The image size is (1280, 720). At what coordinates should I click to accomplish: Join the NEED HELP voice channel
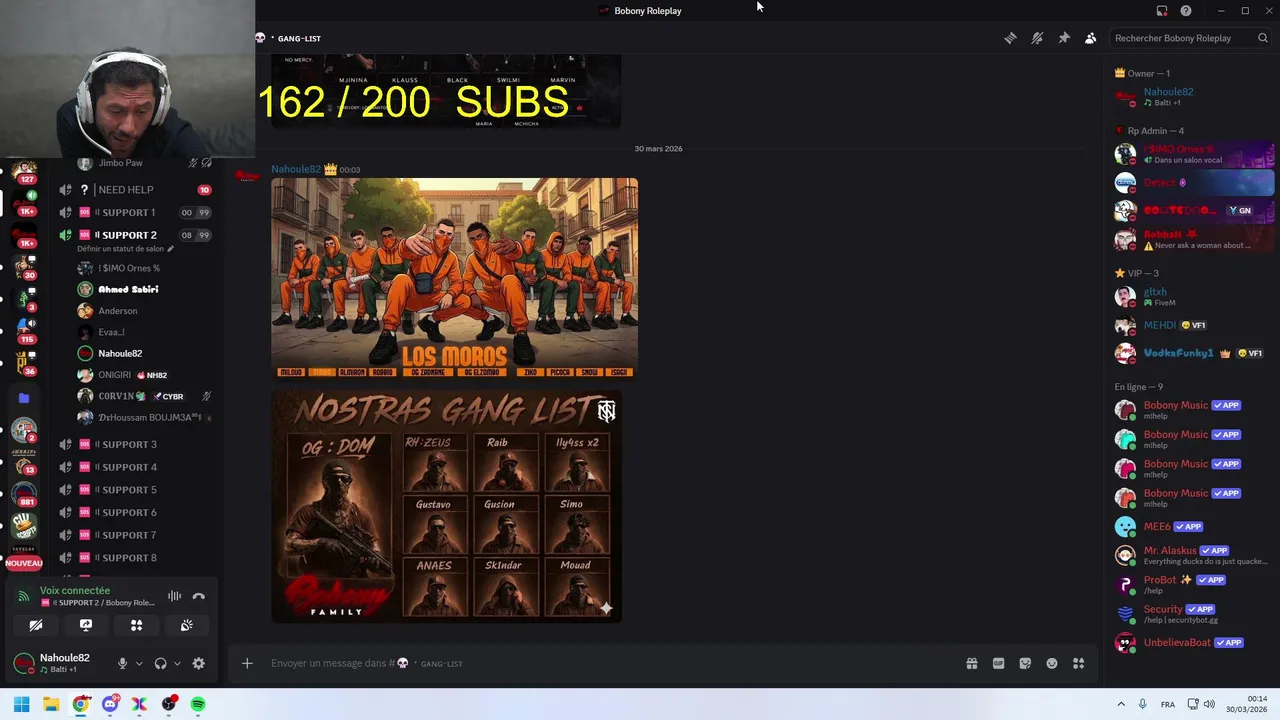point(135,190)
